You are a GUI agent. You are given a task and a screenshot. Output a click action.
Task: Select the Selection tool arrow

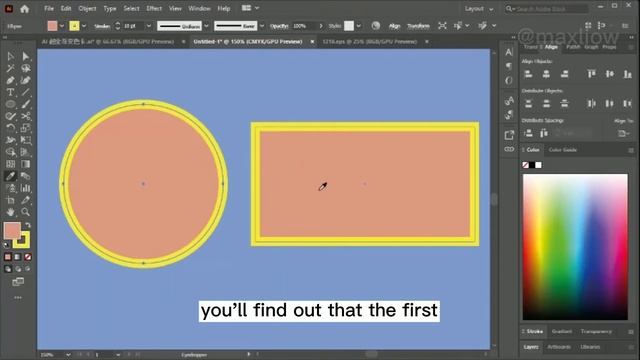coord(11,56)
